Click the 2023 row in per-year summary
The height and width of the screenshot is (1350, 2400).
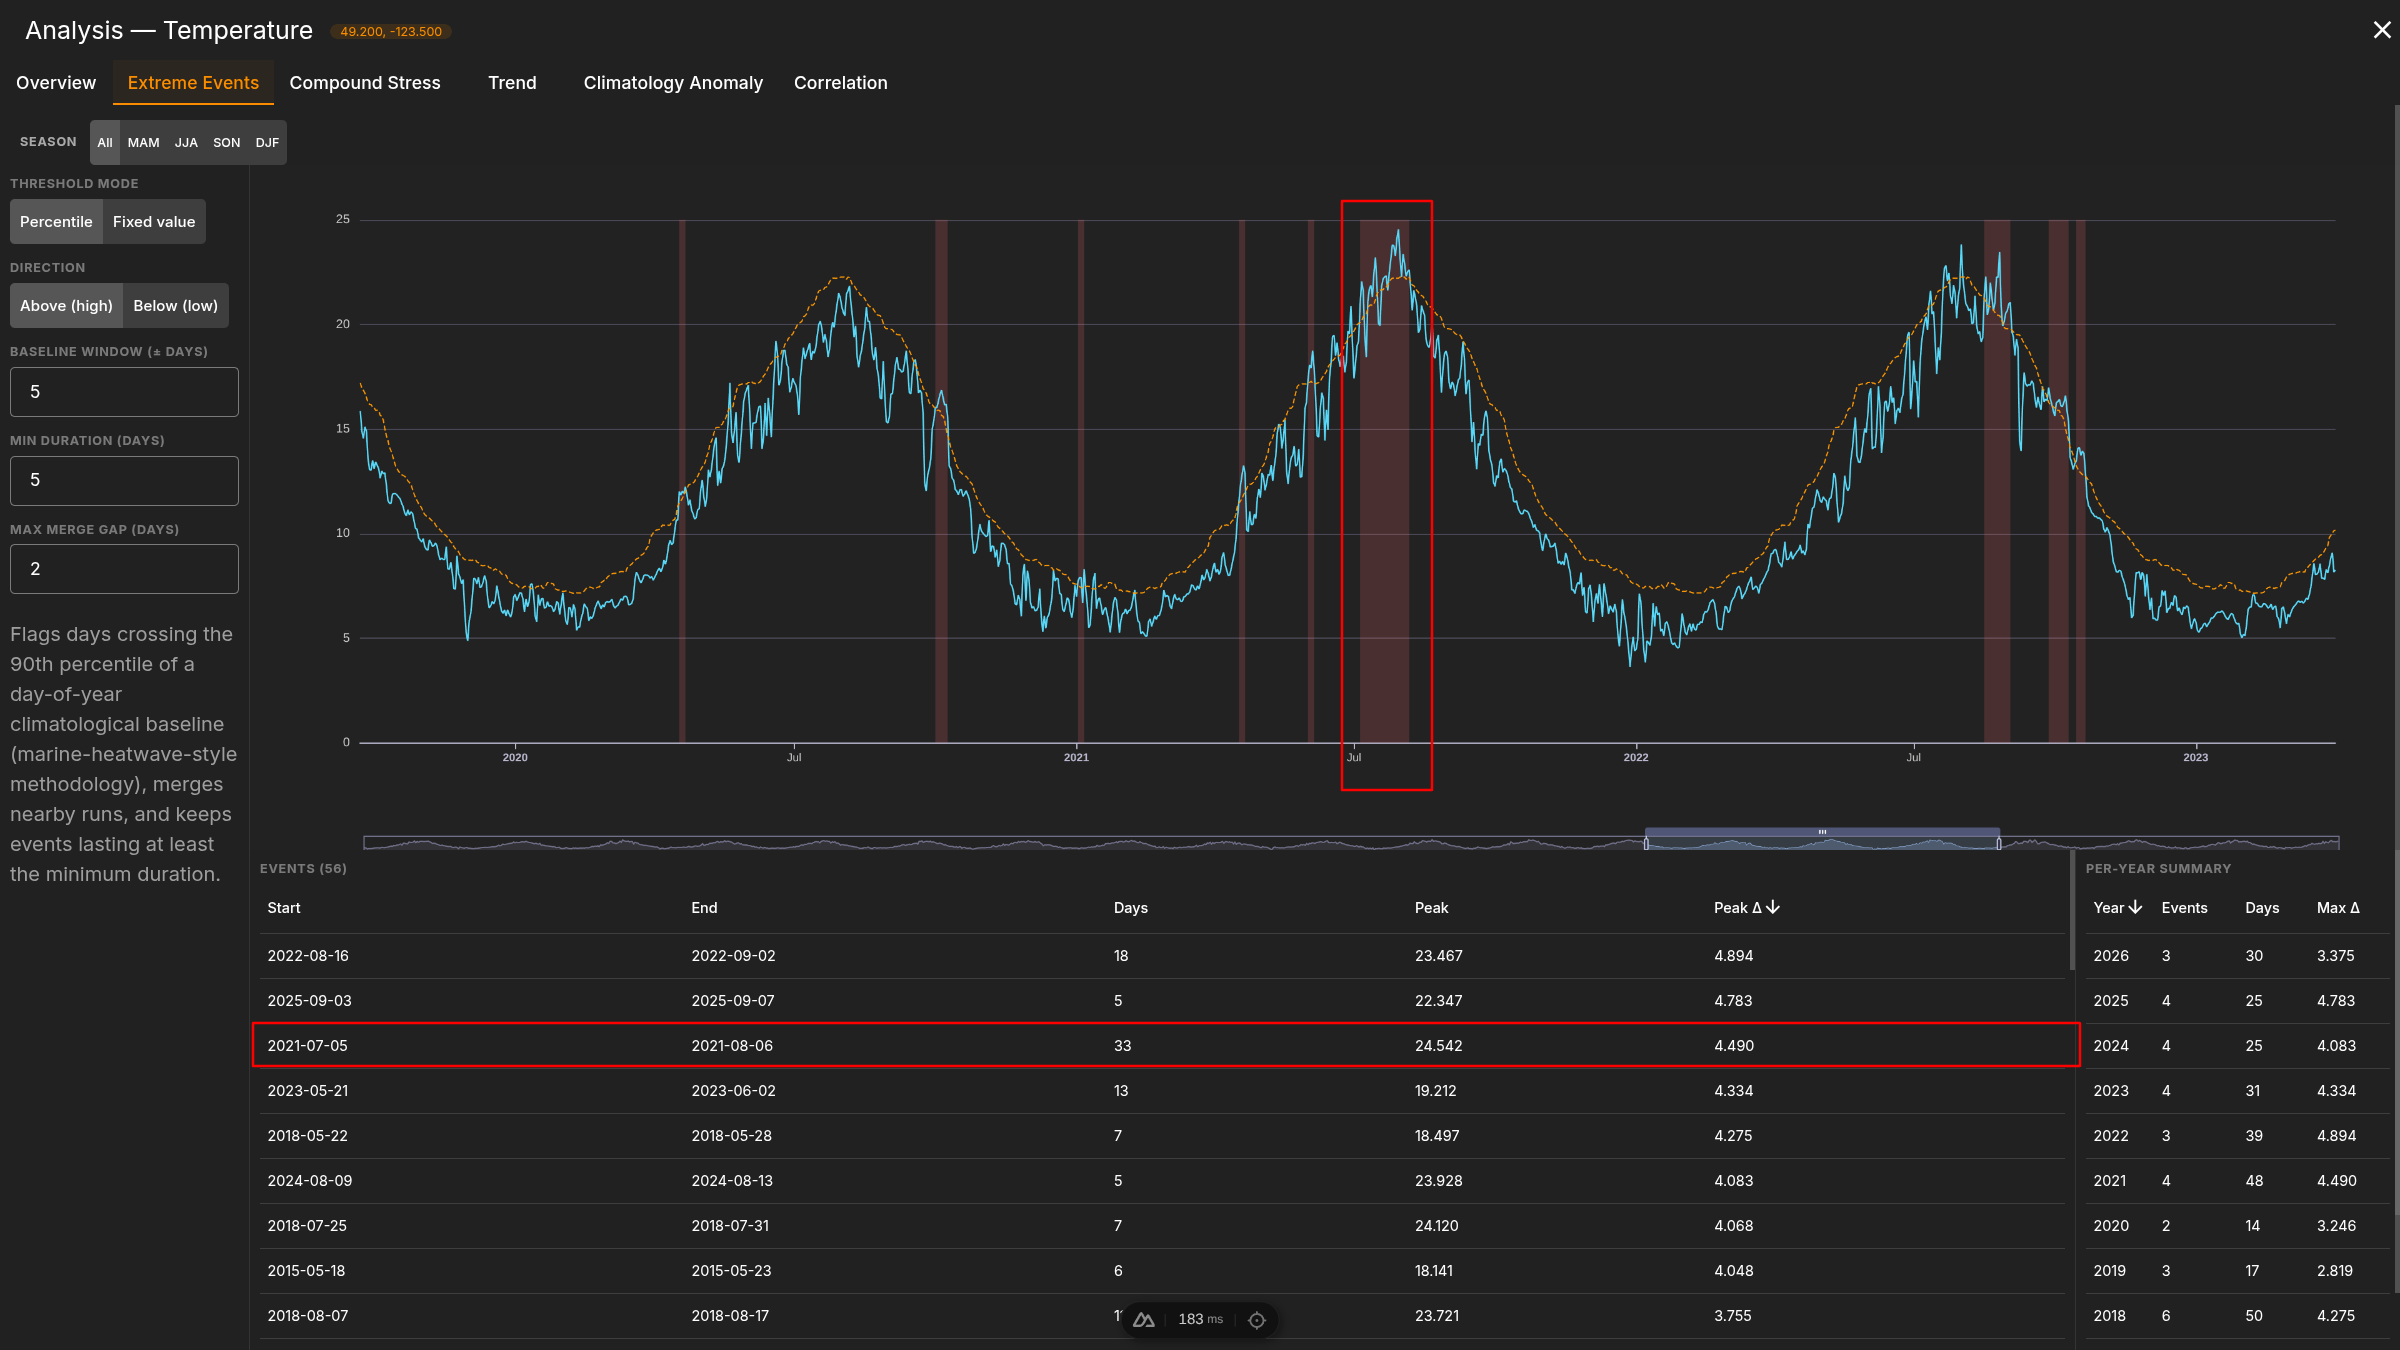coord(2237,1091)
